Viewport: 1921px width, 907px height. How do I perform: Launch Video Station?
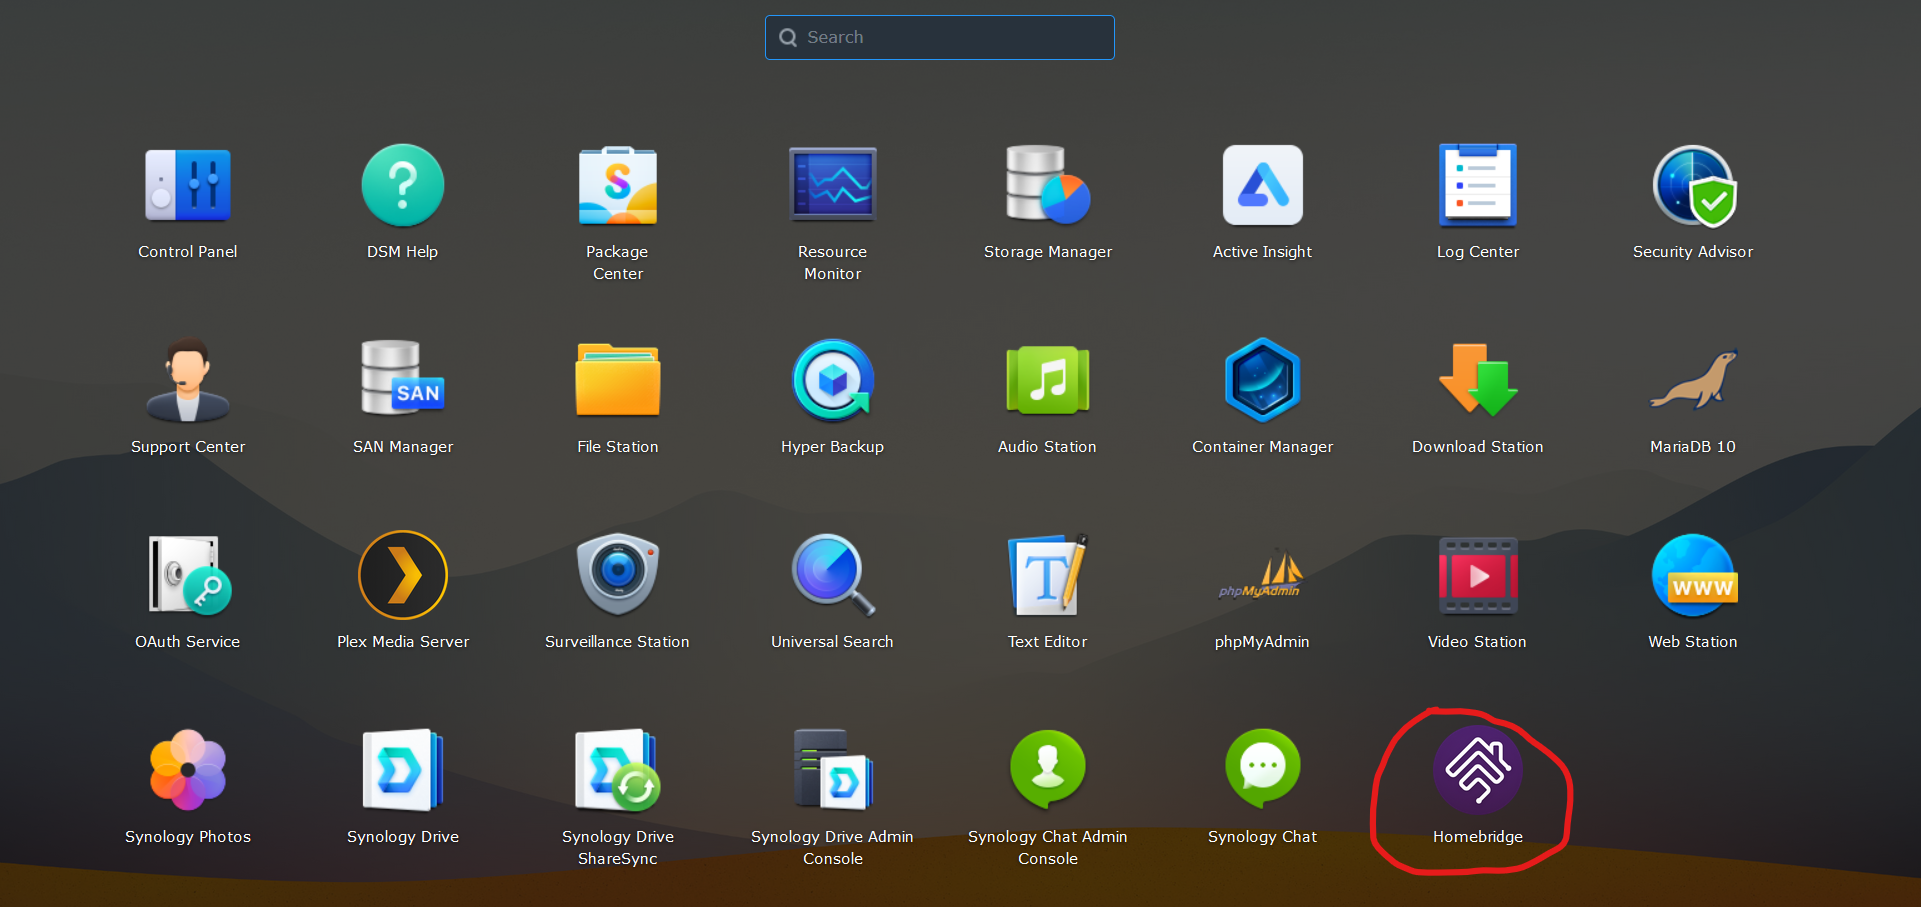pos(1477,576)
